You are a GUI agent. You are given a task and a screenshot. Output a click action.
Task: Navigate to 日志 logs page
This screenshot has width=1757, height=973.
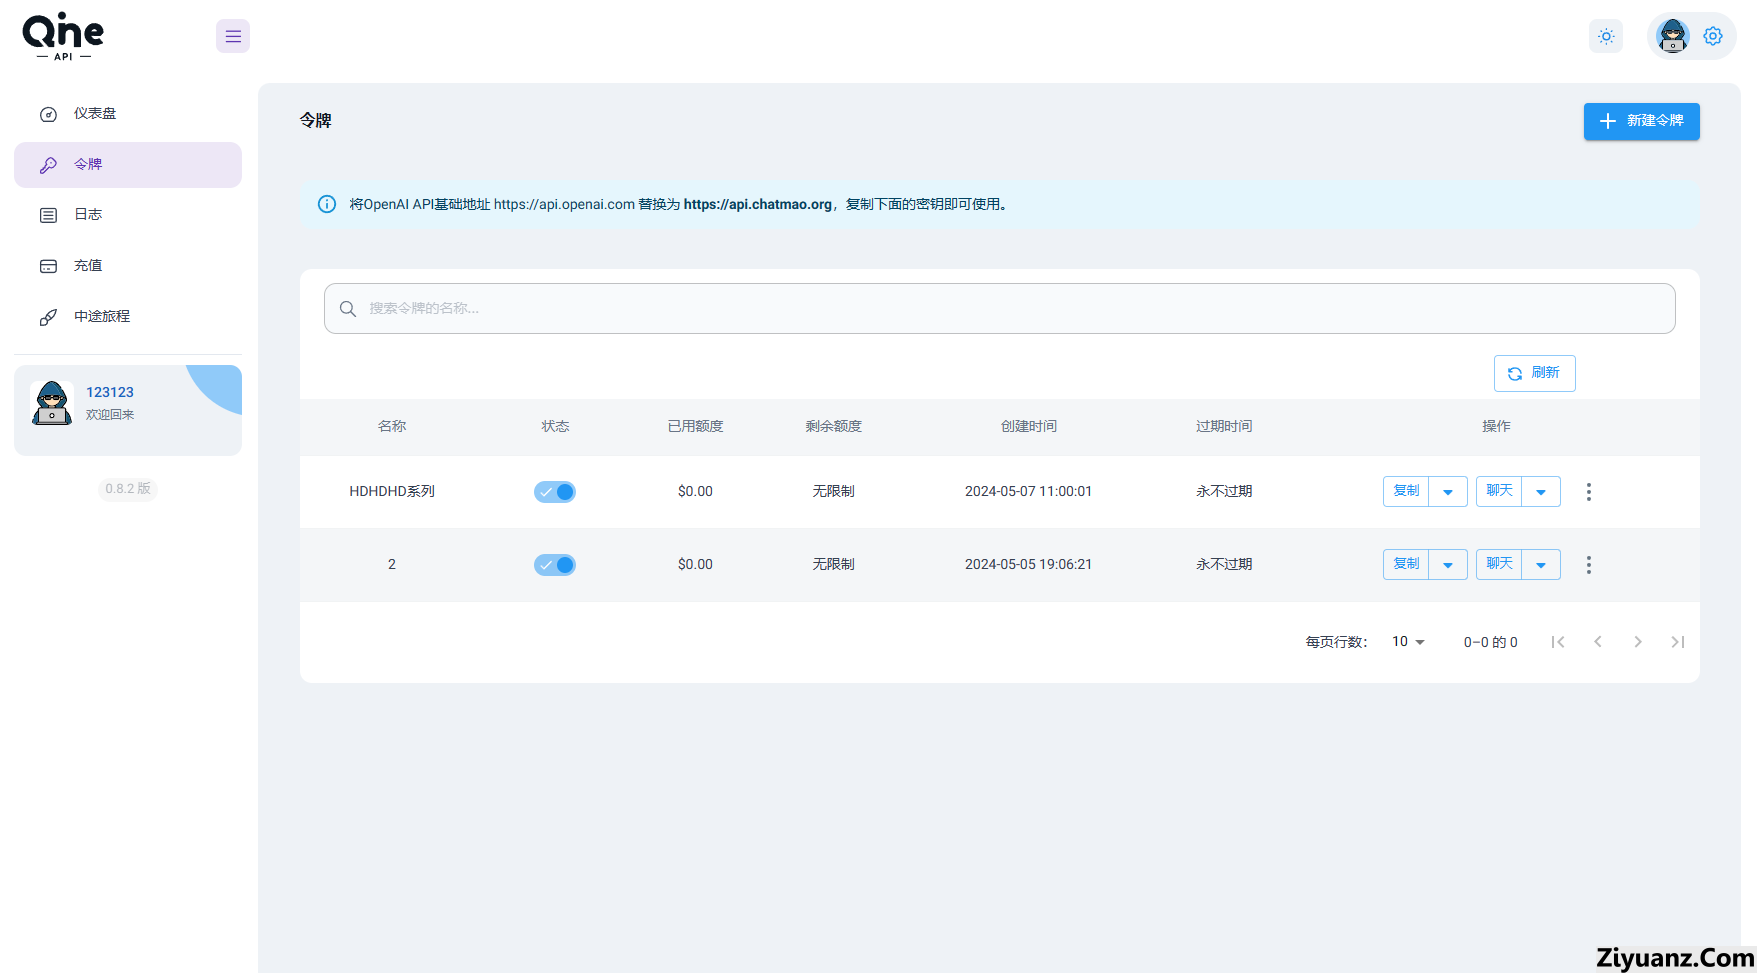(x=88, y=215)
